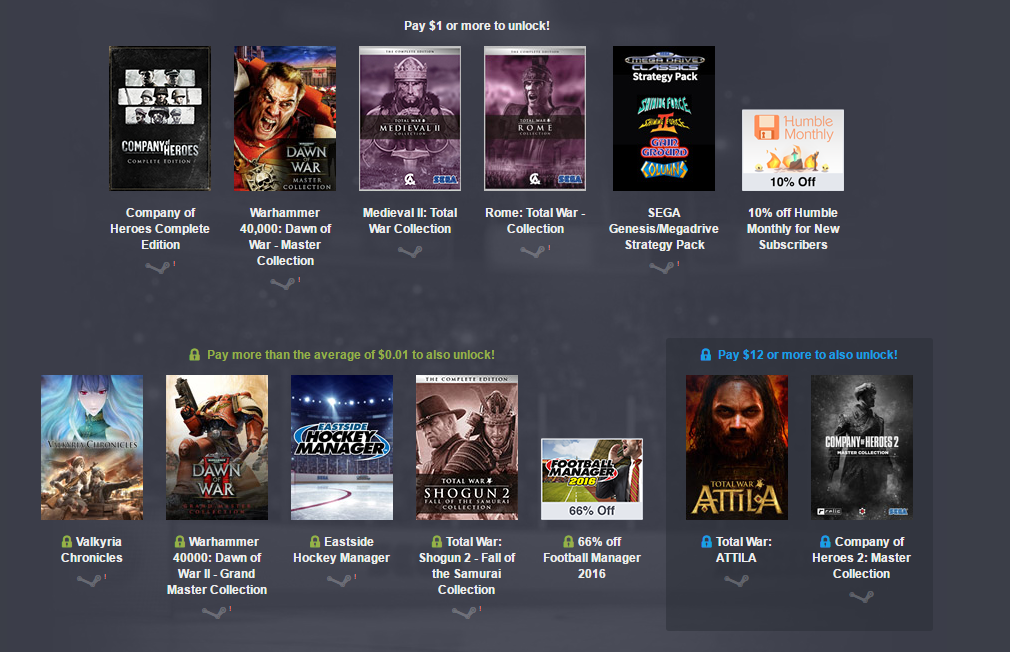This screenshot has height=652, width=1010.
Task: Click the Steam icon under Company of Heroes Complete Edition
Action: point(158,267)
